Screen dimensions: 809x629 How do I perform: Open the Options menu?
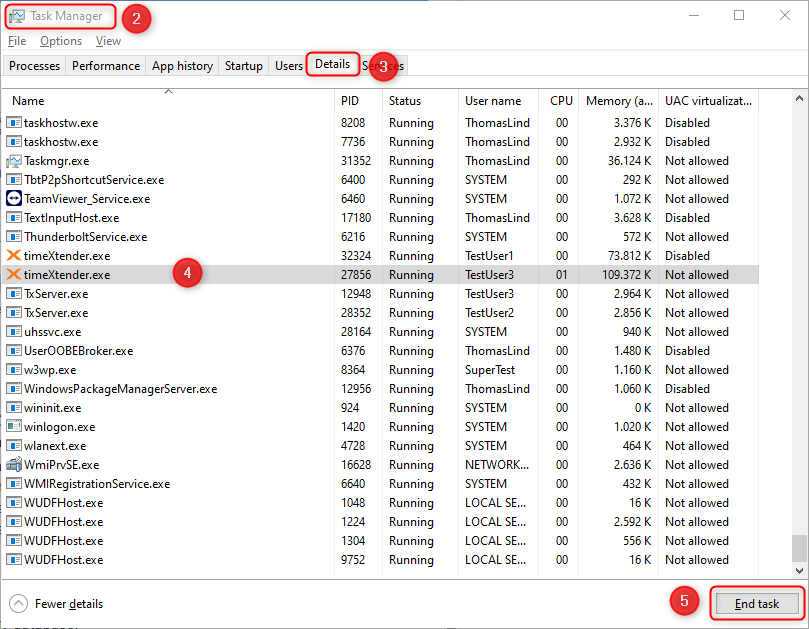[61, 41]
